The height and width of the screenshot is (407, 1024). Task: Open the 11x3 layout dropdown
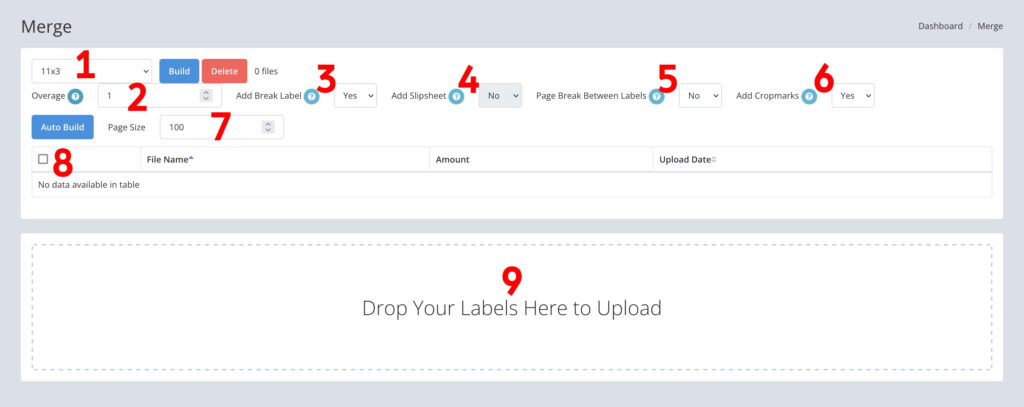point(91,71)
